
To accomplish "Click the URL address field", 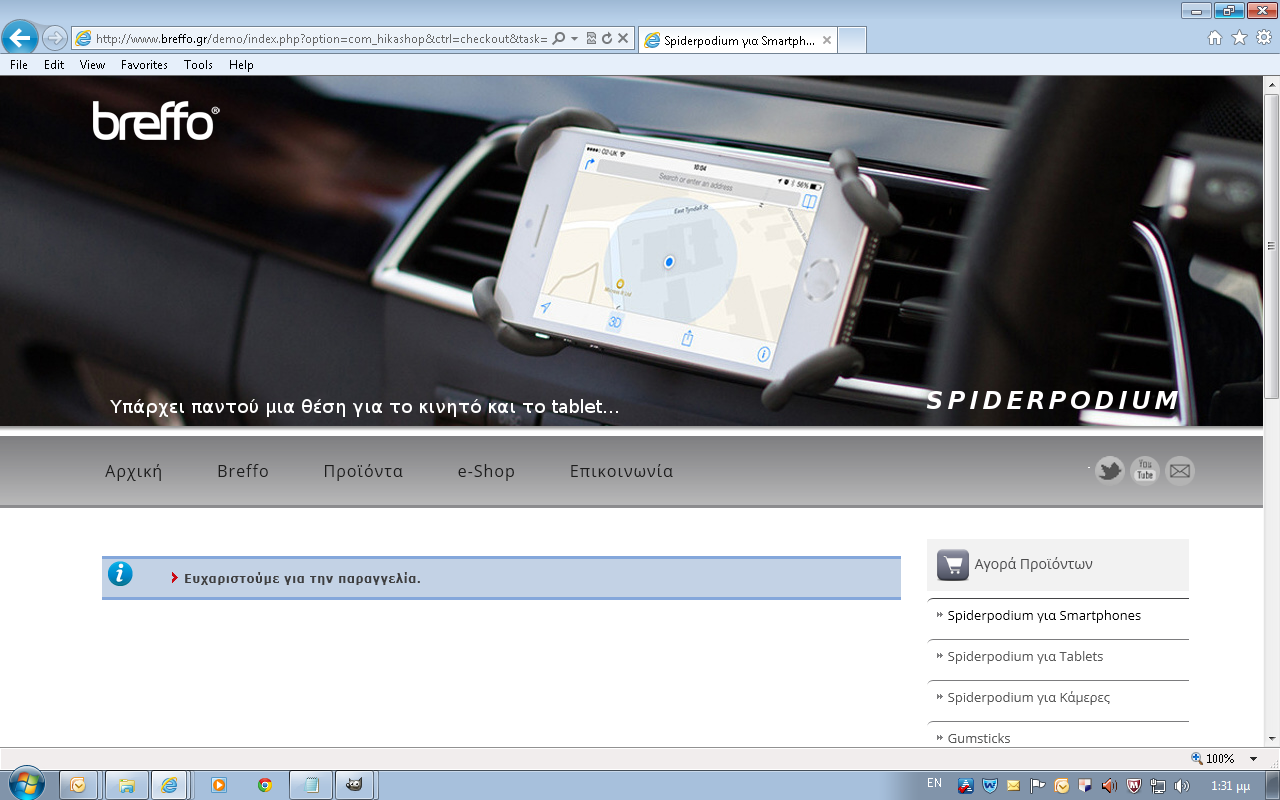I will (320, 39).
